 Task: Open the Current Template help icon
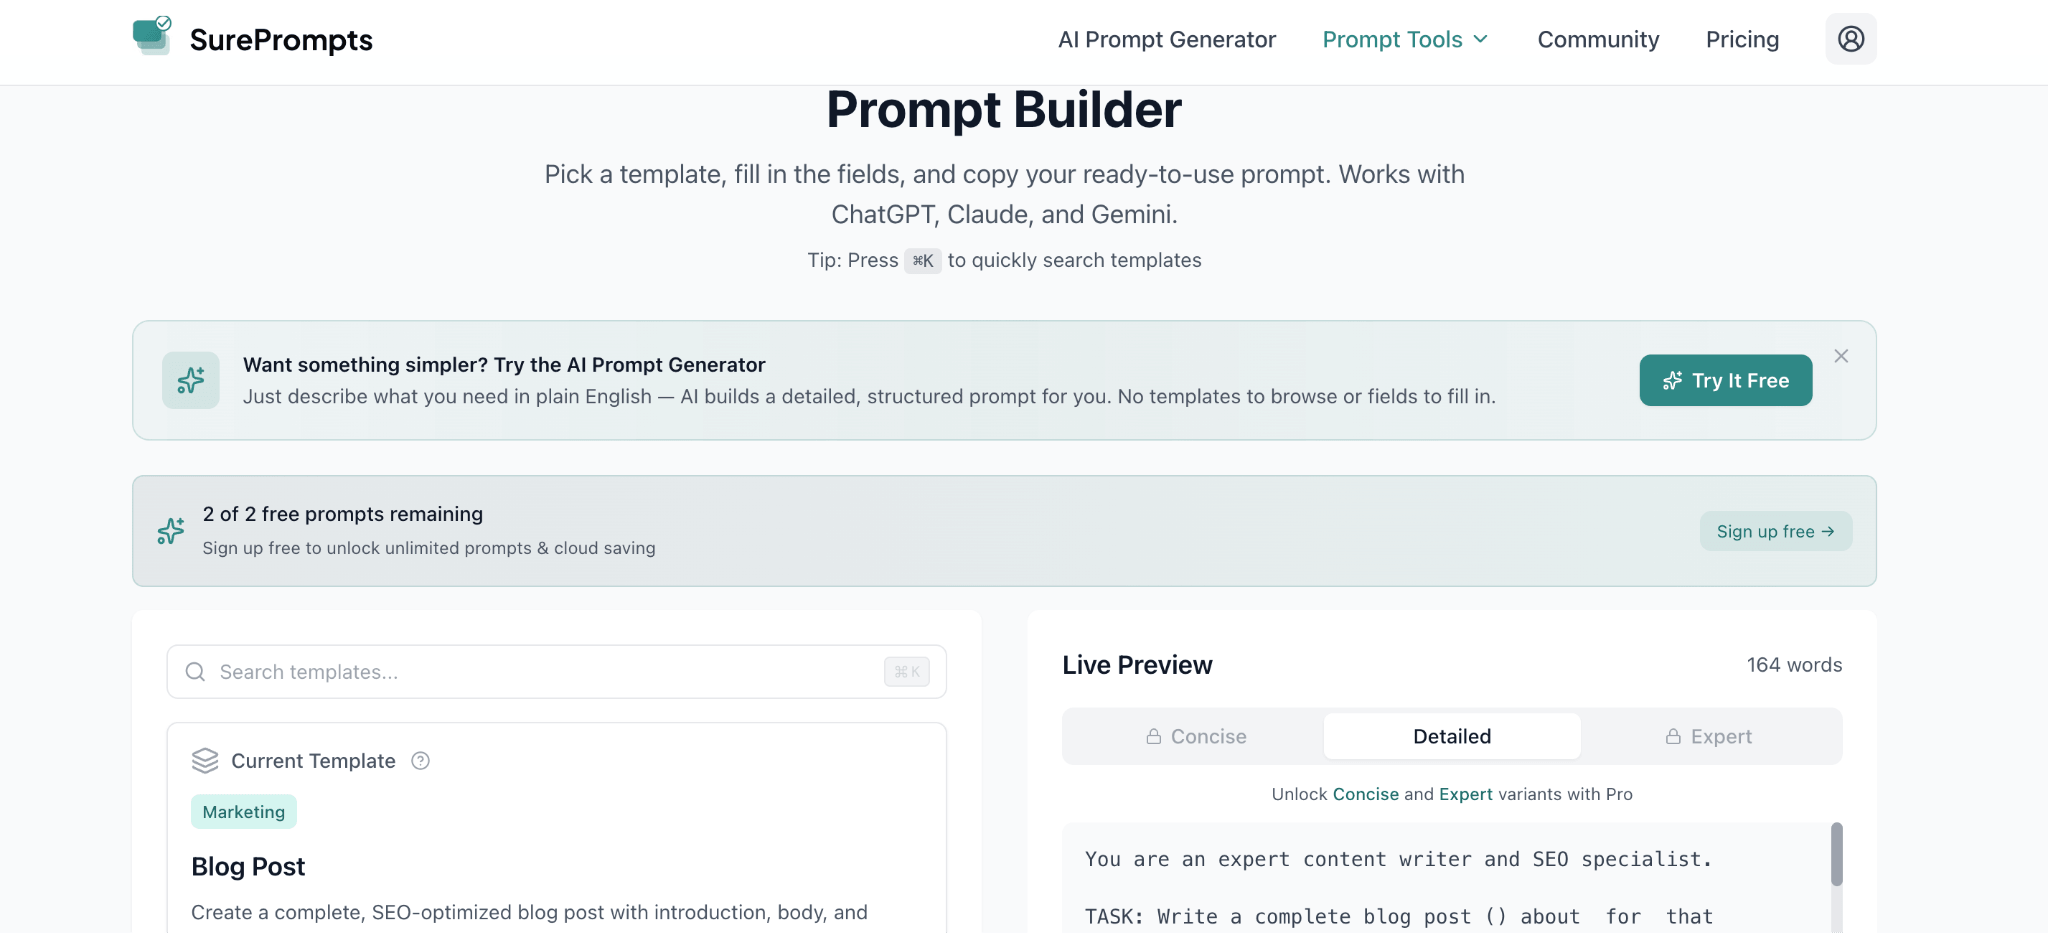(421, 761)
